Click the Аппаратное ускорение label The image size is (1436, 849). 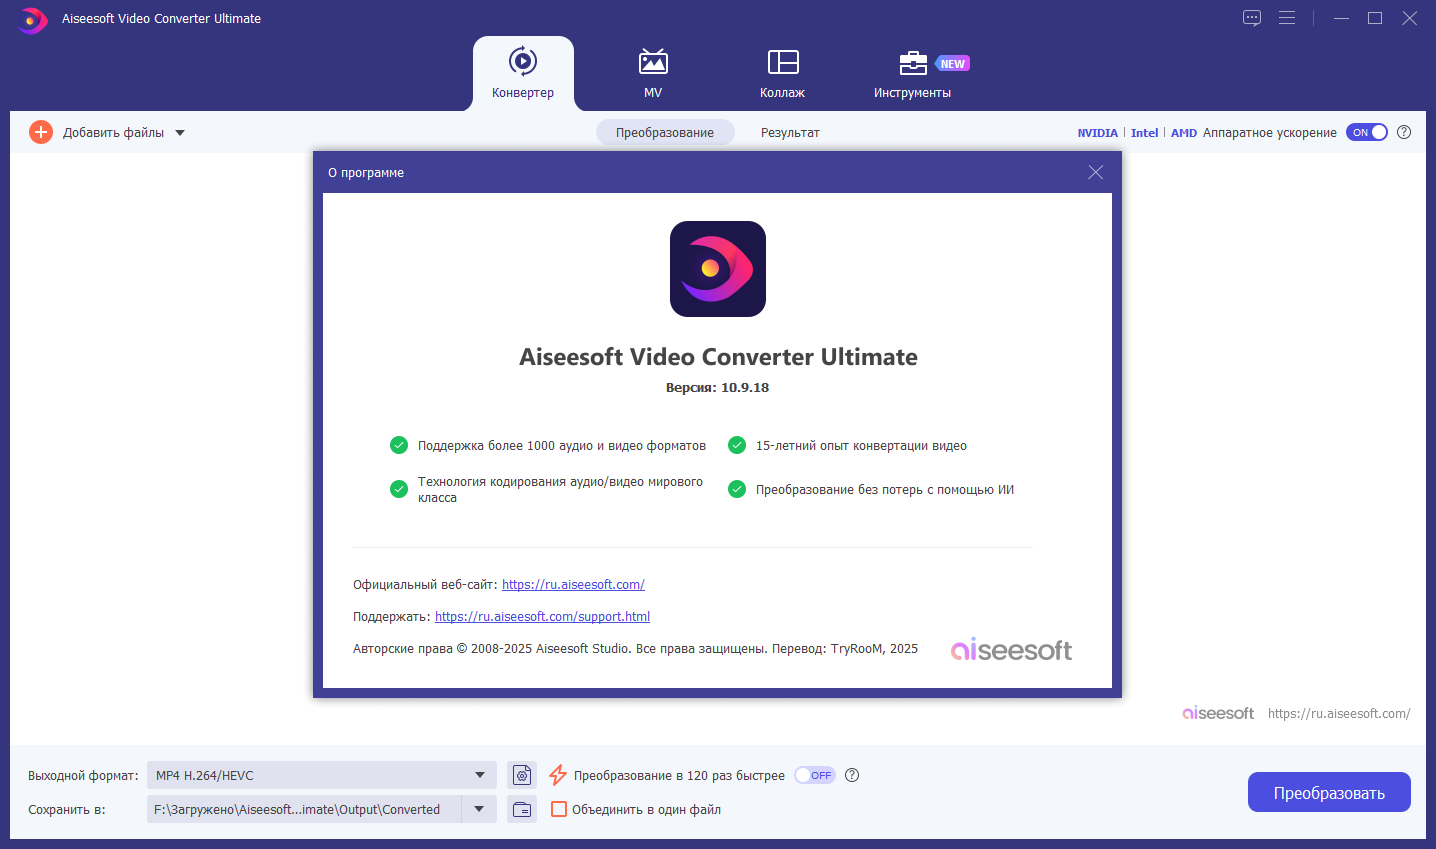[1270, 133]
